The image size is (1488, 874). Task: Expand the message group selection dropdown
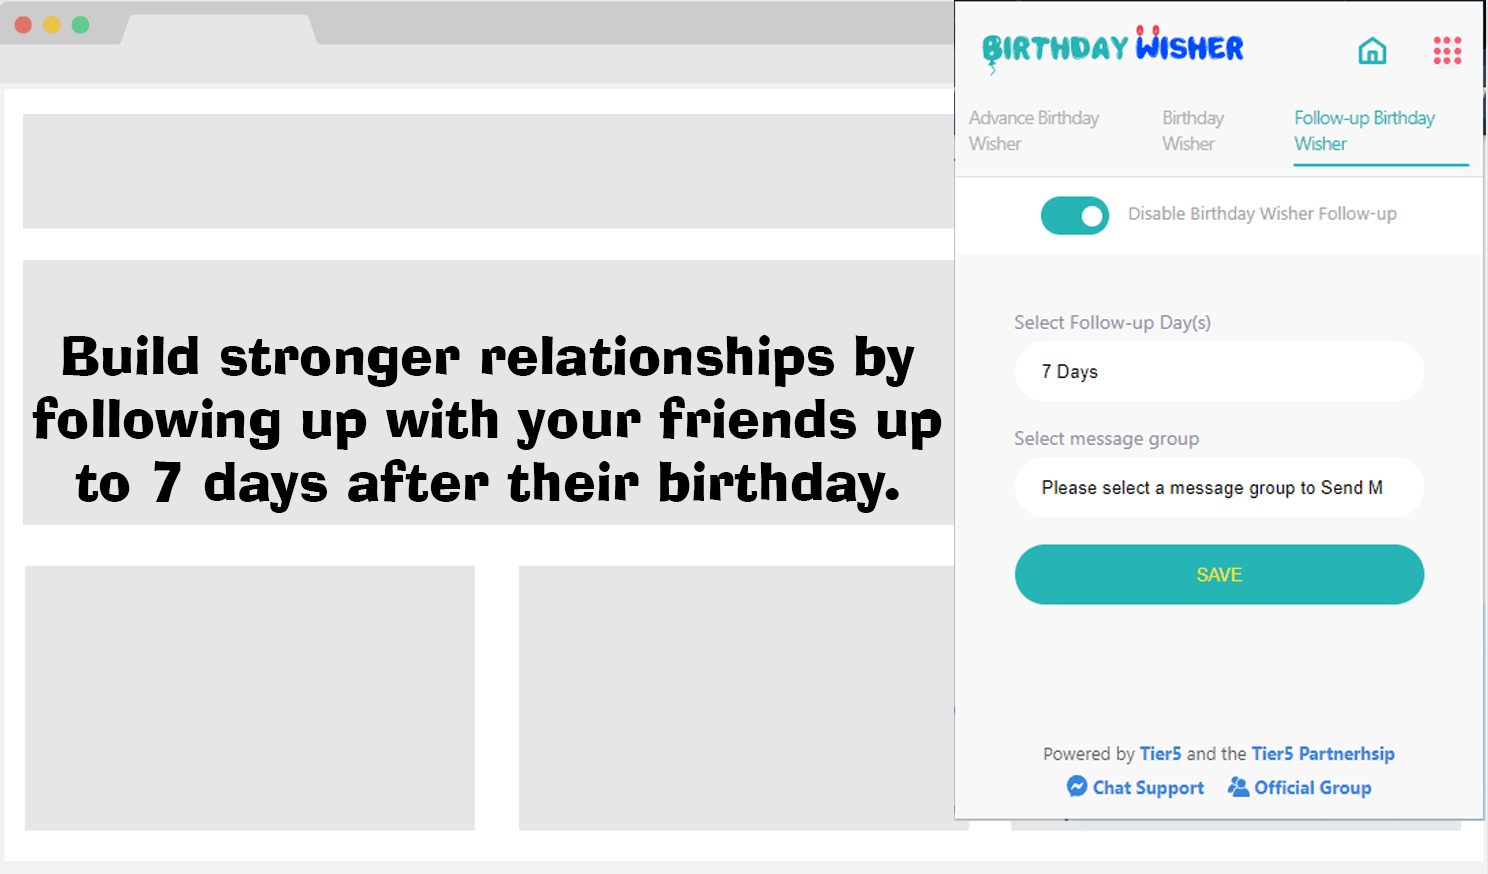1218,488
